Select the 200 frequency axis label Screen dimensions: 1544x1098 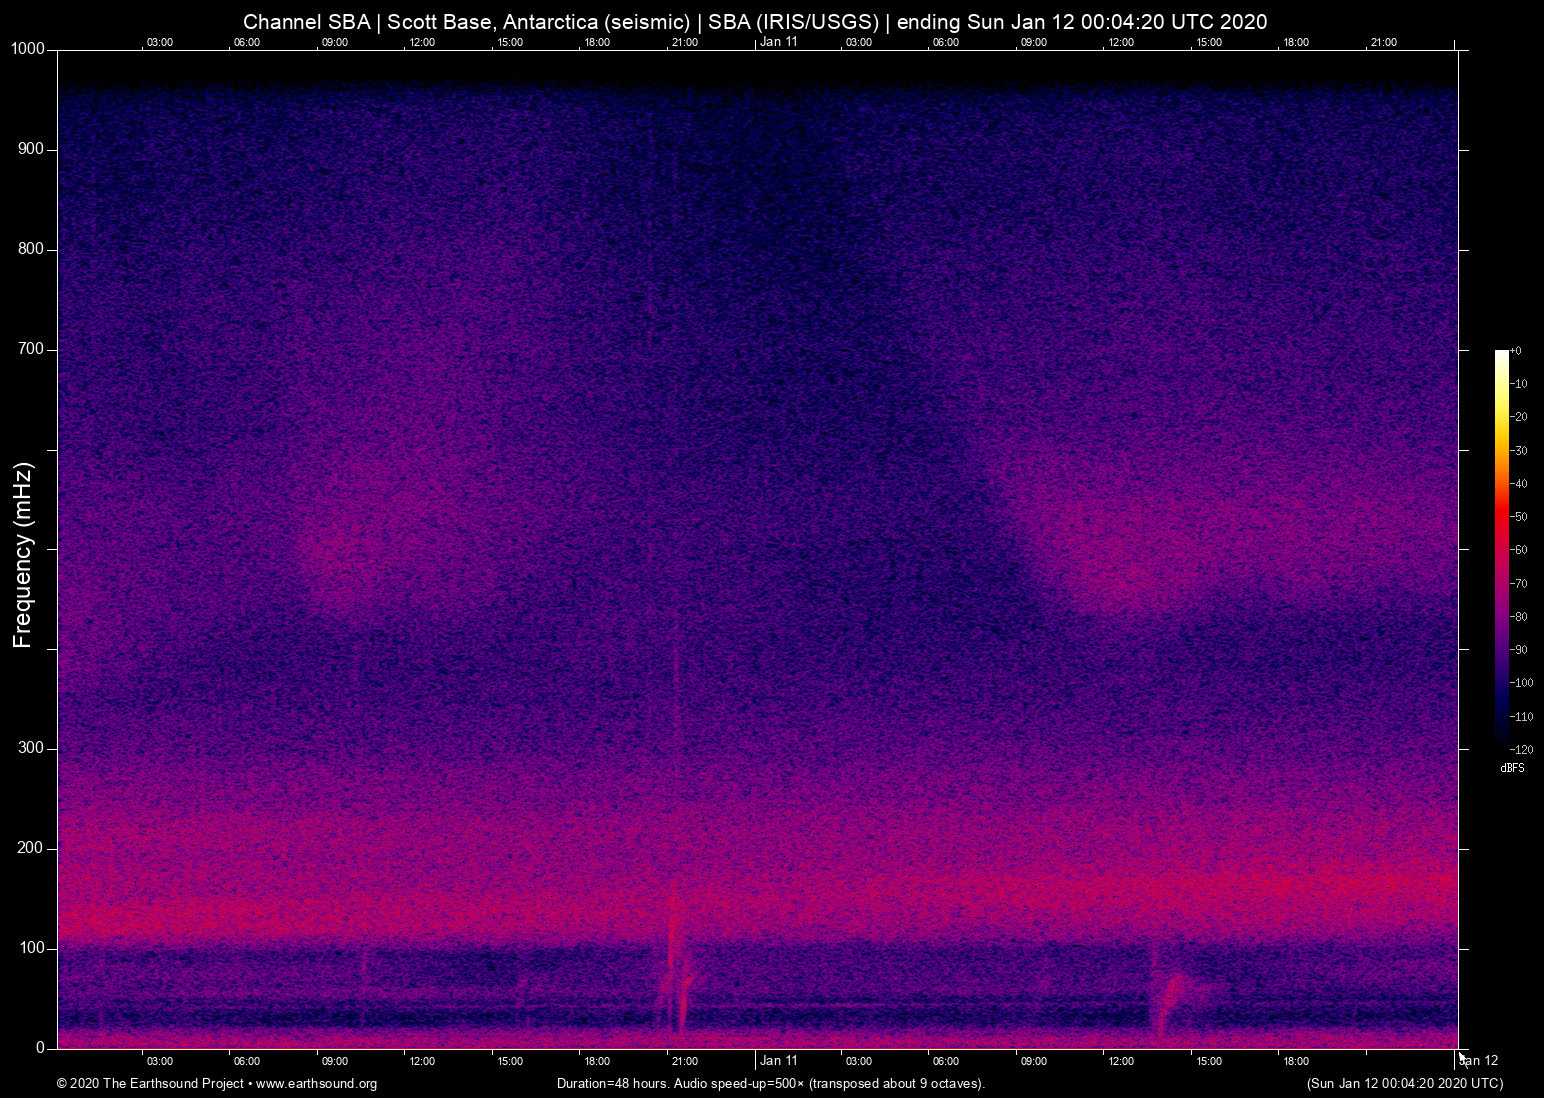coord(32,848)
